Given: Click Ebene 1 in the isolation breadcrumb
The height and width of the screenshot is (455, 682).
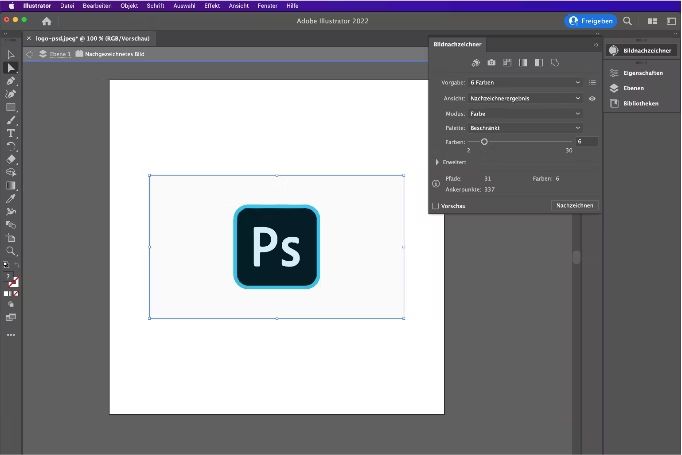Looking at the screenshot, I should [x=60, y=54].
